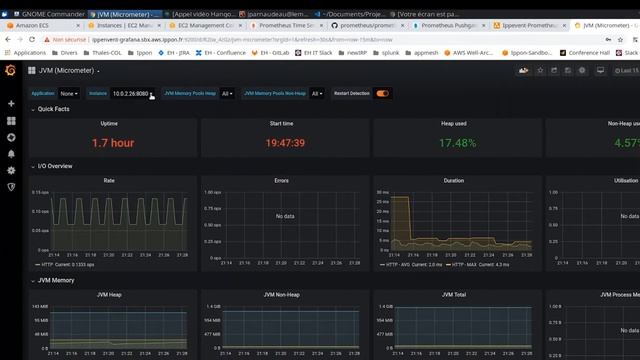Screen dimensions: 640x360
Task: Switch to the Ippevent Prometheus tab
Action: (527, 25)
